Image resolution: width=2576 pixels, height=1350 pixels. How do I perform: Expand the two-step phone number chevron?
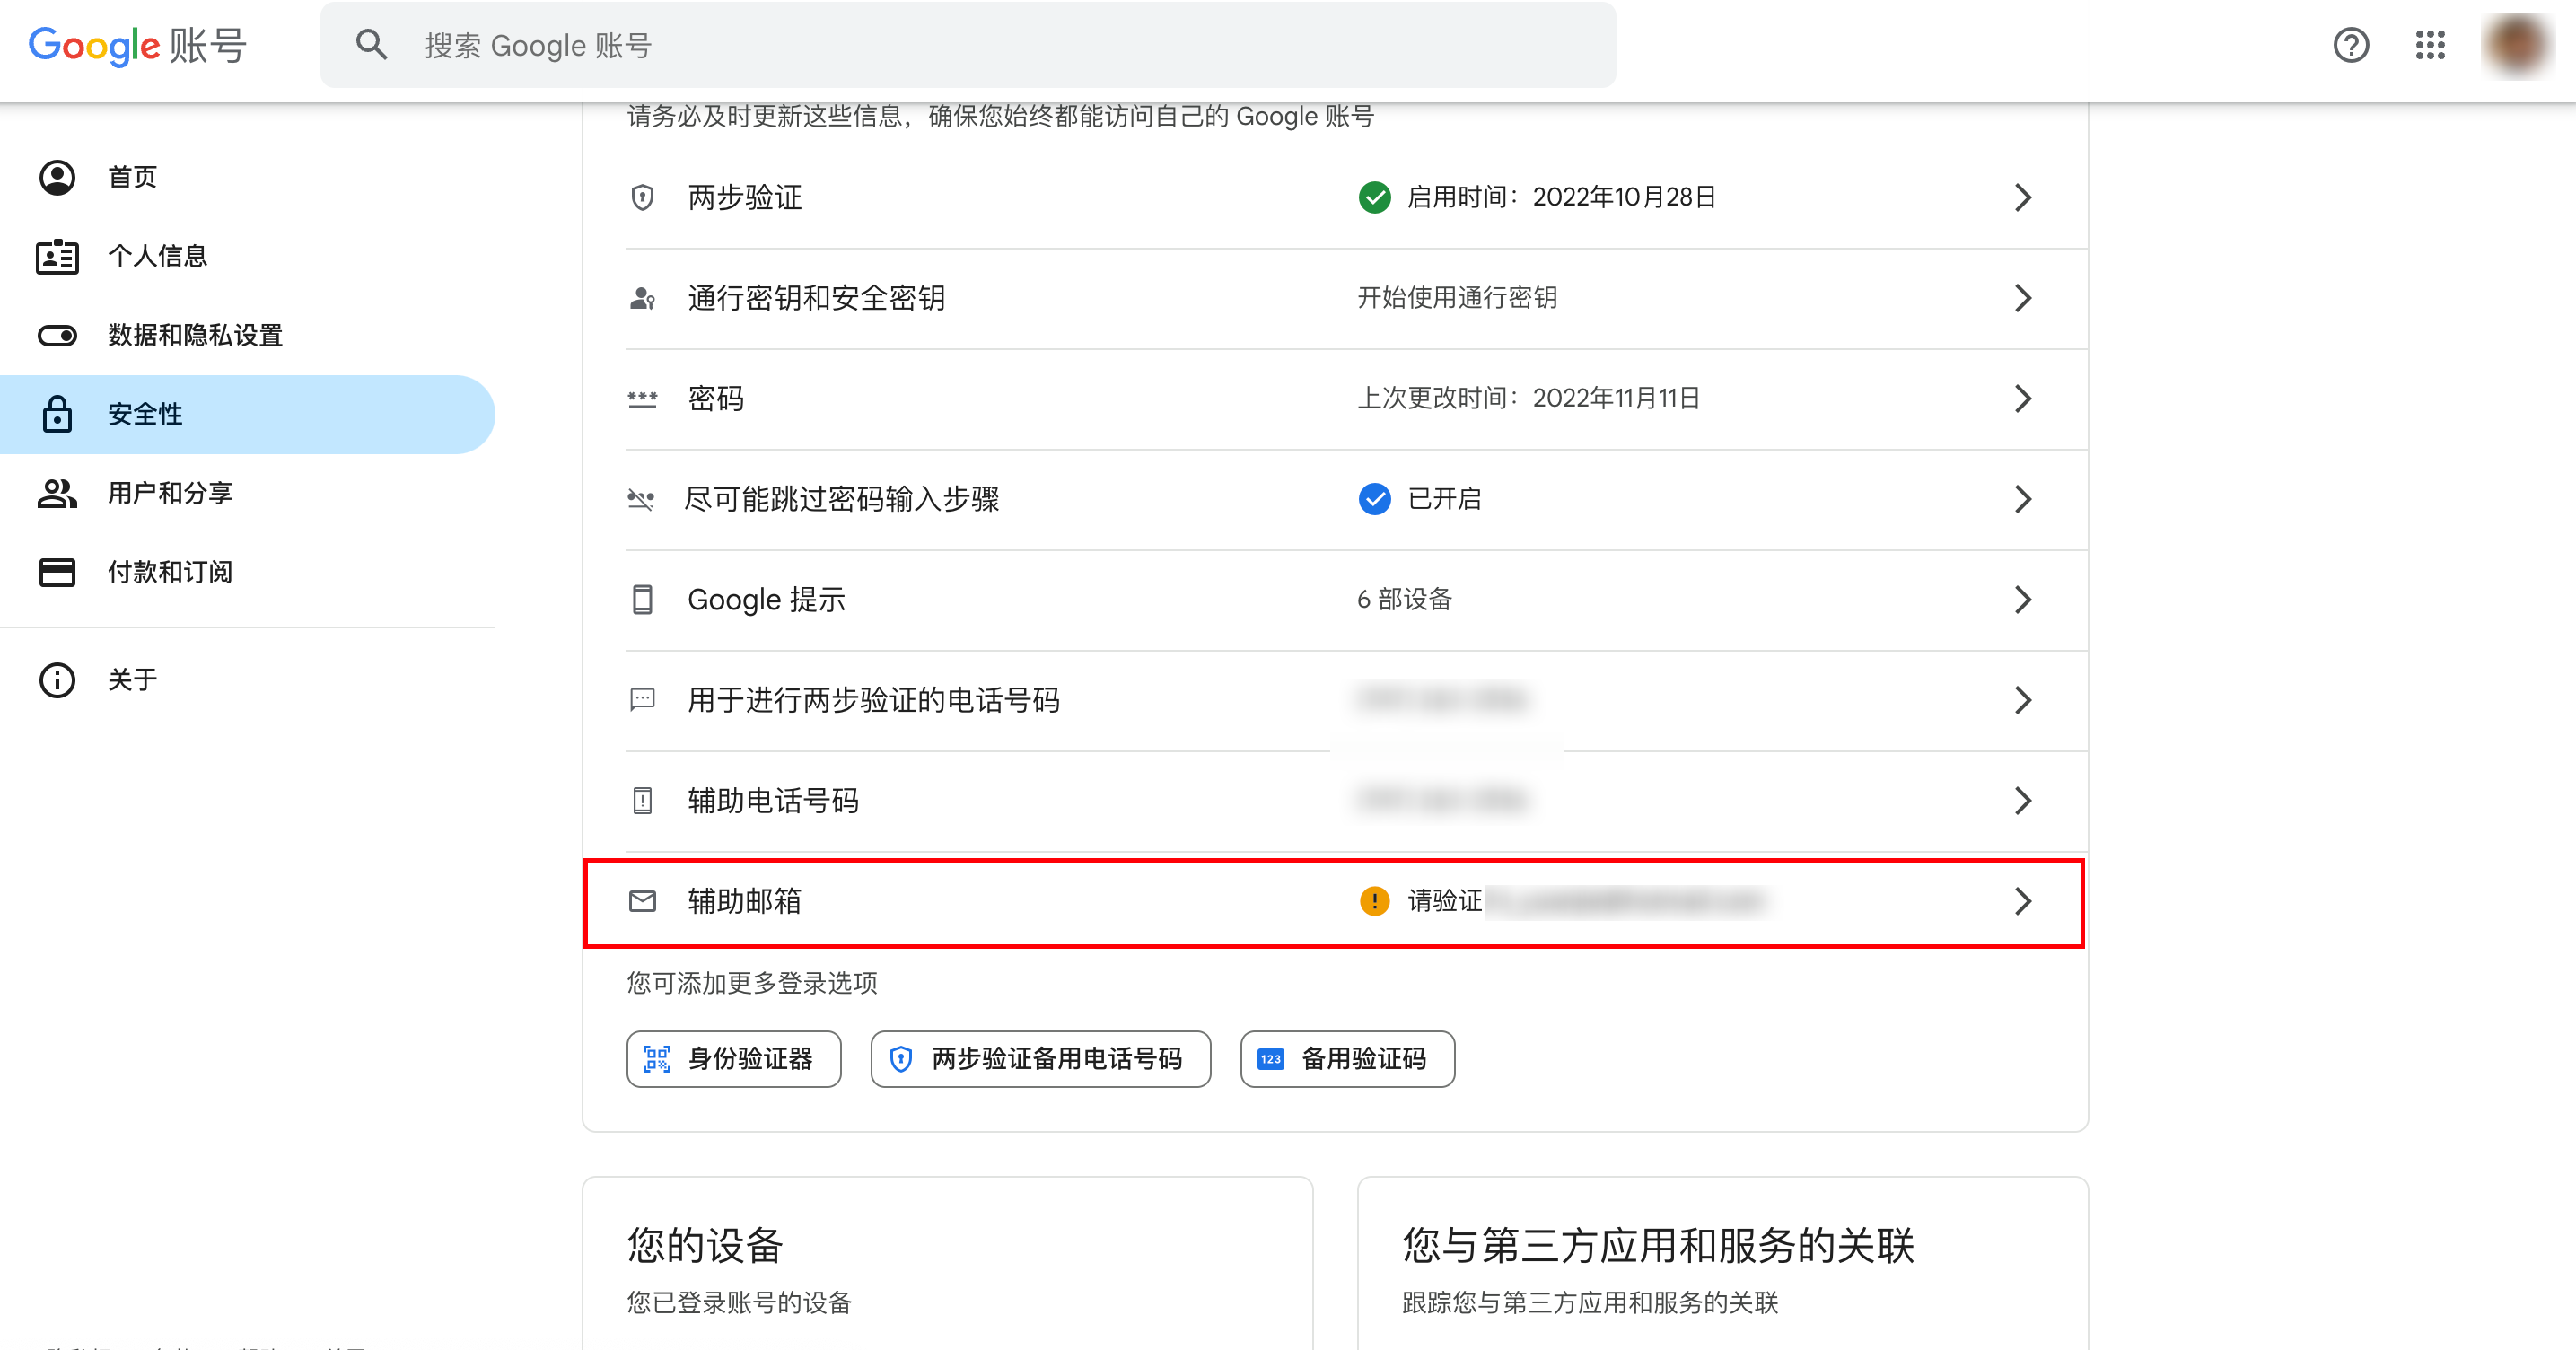[2022, 700]
